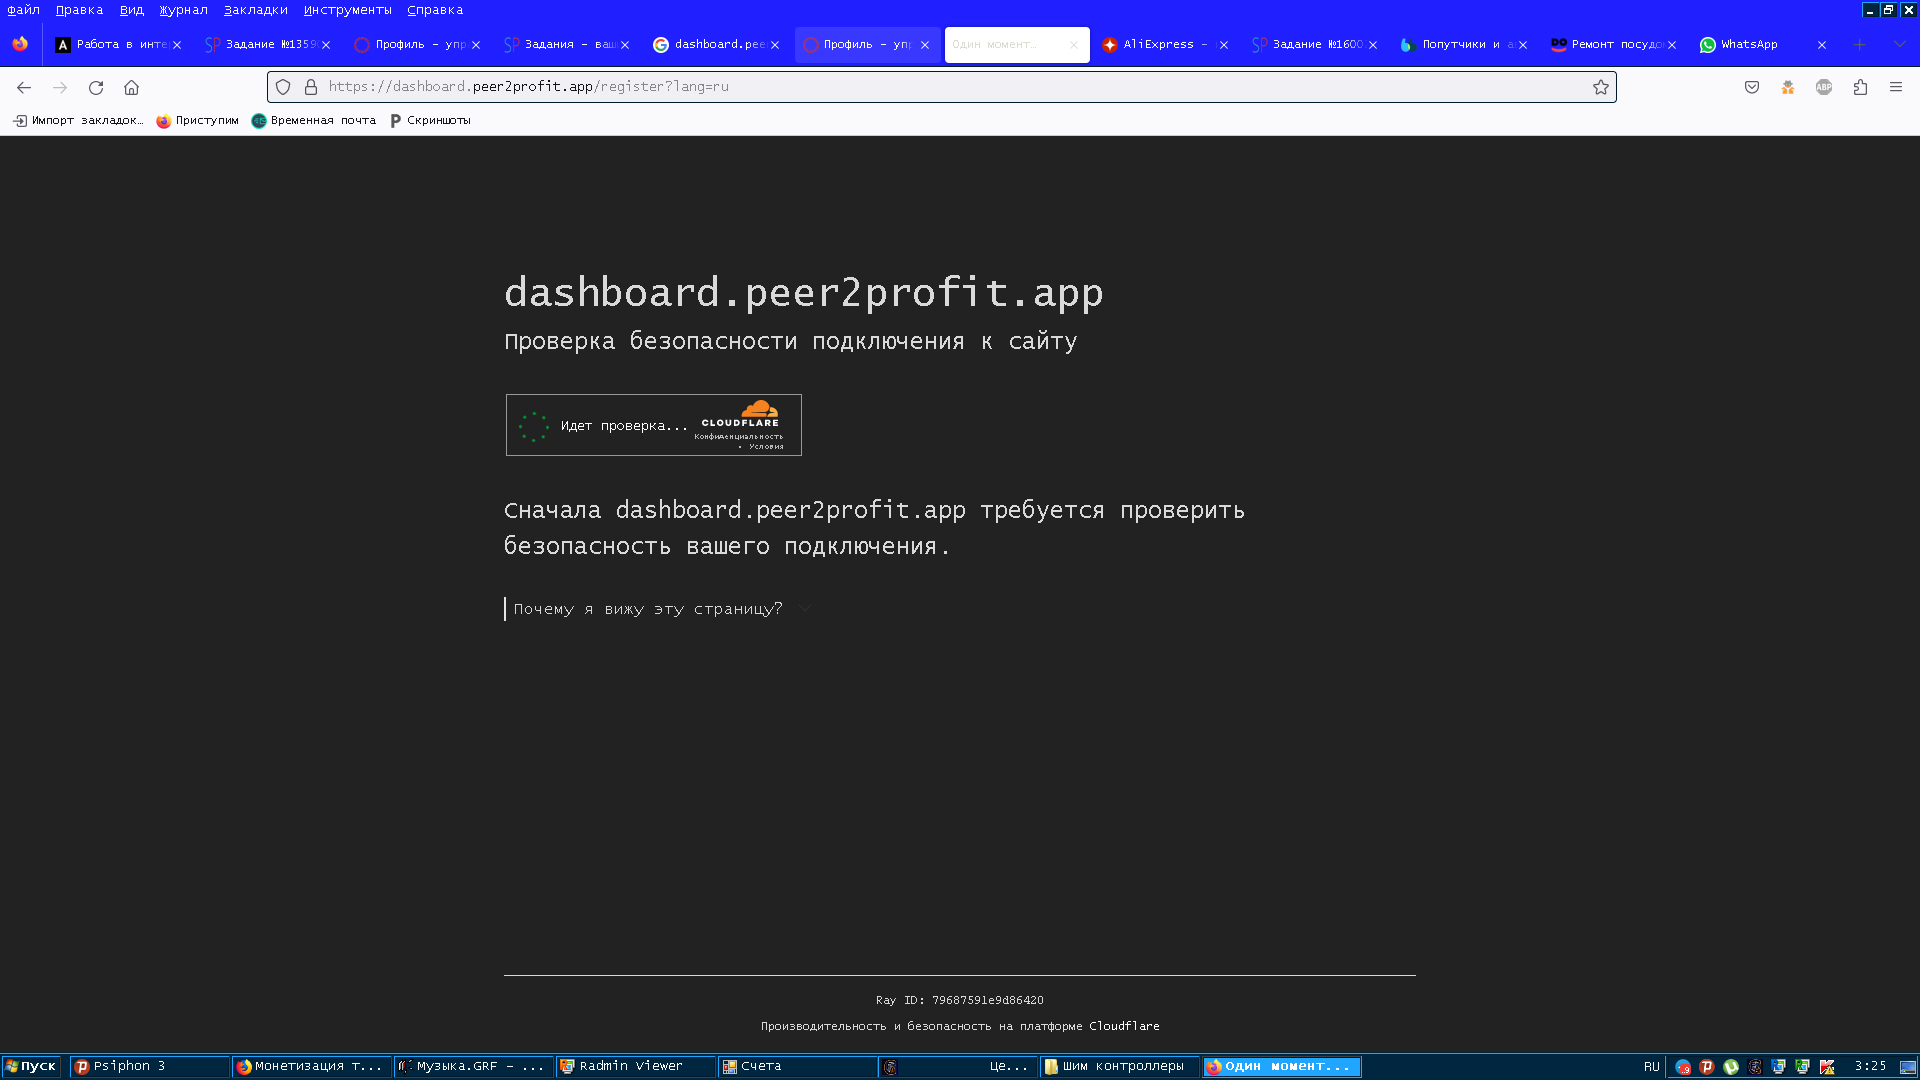
Task: Close the WhatsApp tab
Action: (x=1822, y=45)
